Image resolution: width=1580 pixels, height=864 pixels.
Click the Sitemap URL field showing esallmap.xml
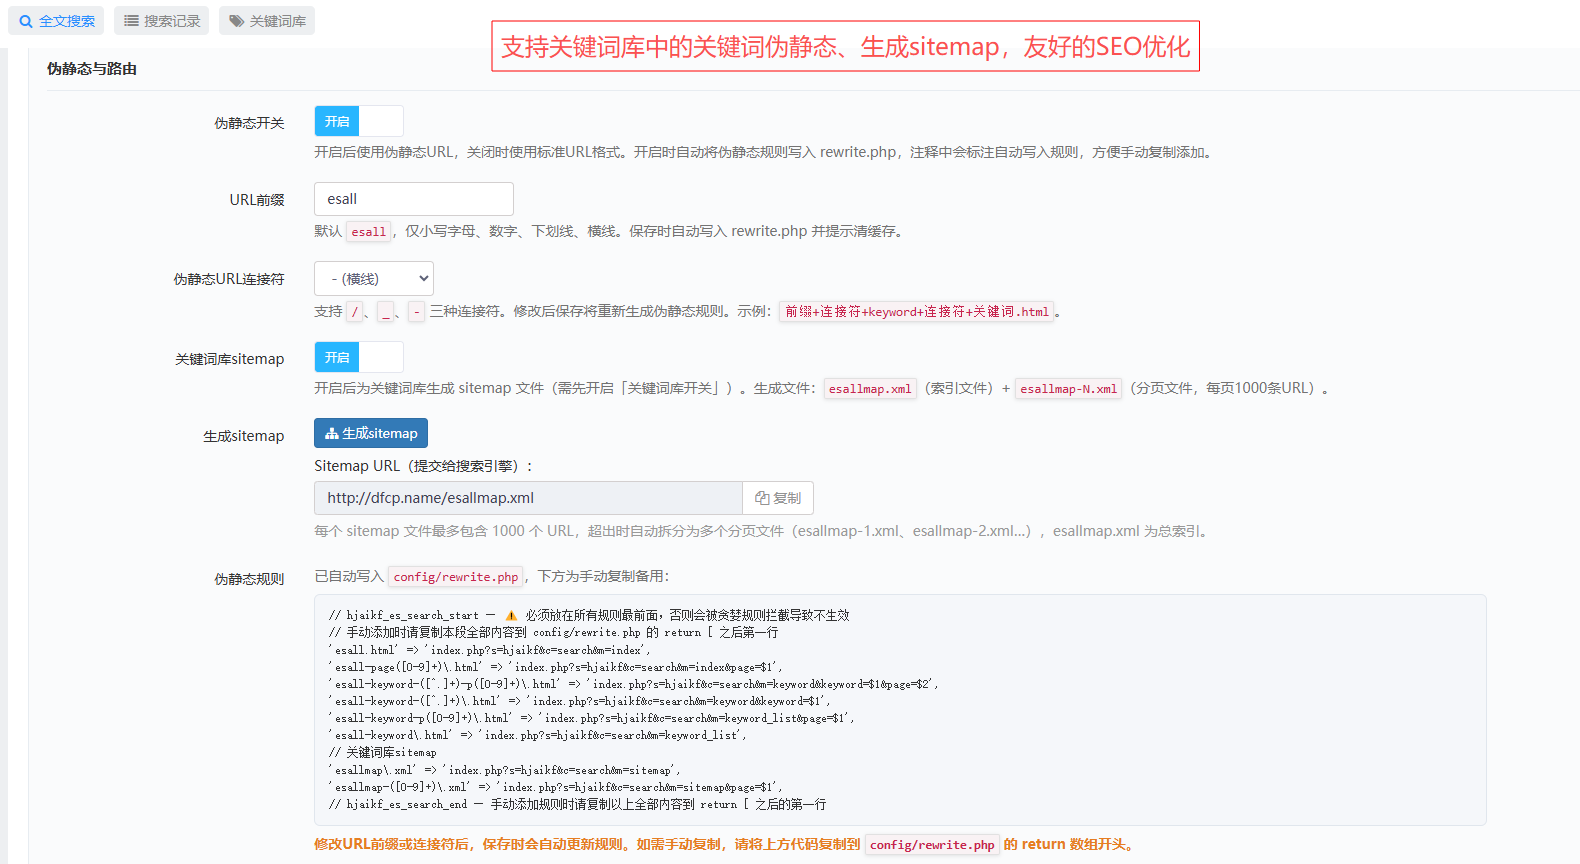(528, 498)
